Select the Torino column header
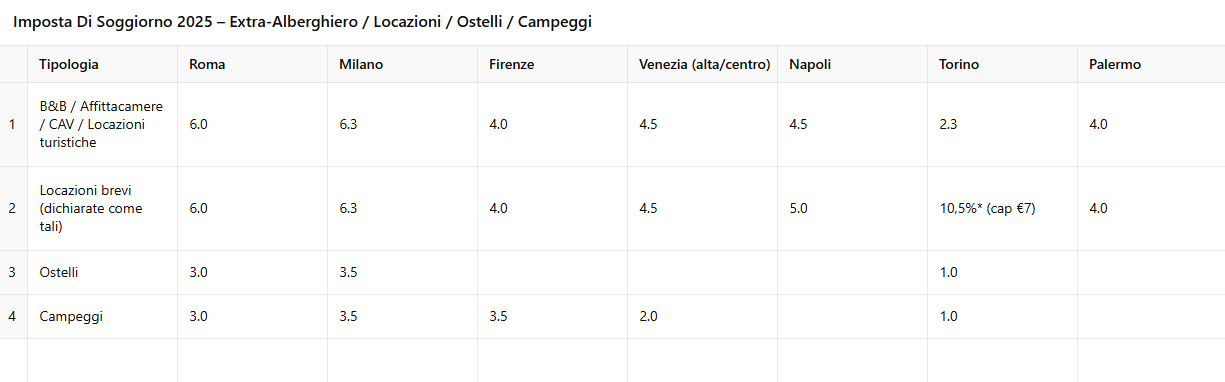This screenshot has height=382, width=1225. 1002,64
